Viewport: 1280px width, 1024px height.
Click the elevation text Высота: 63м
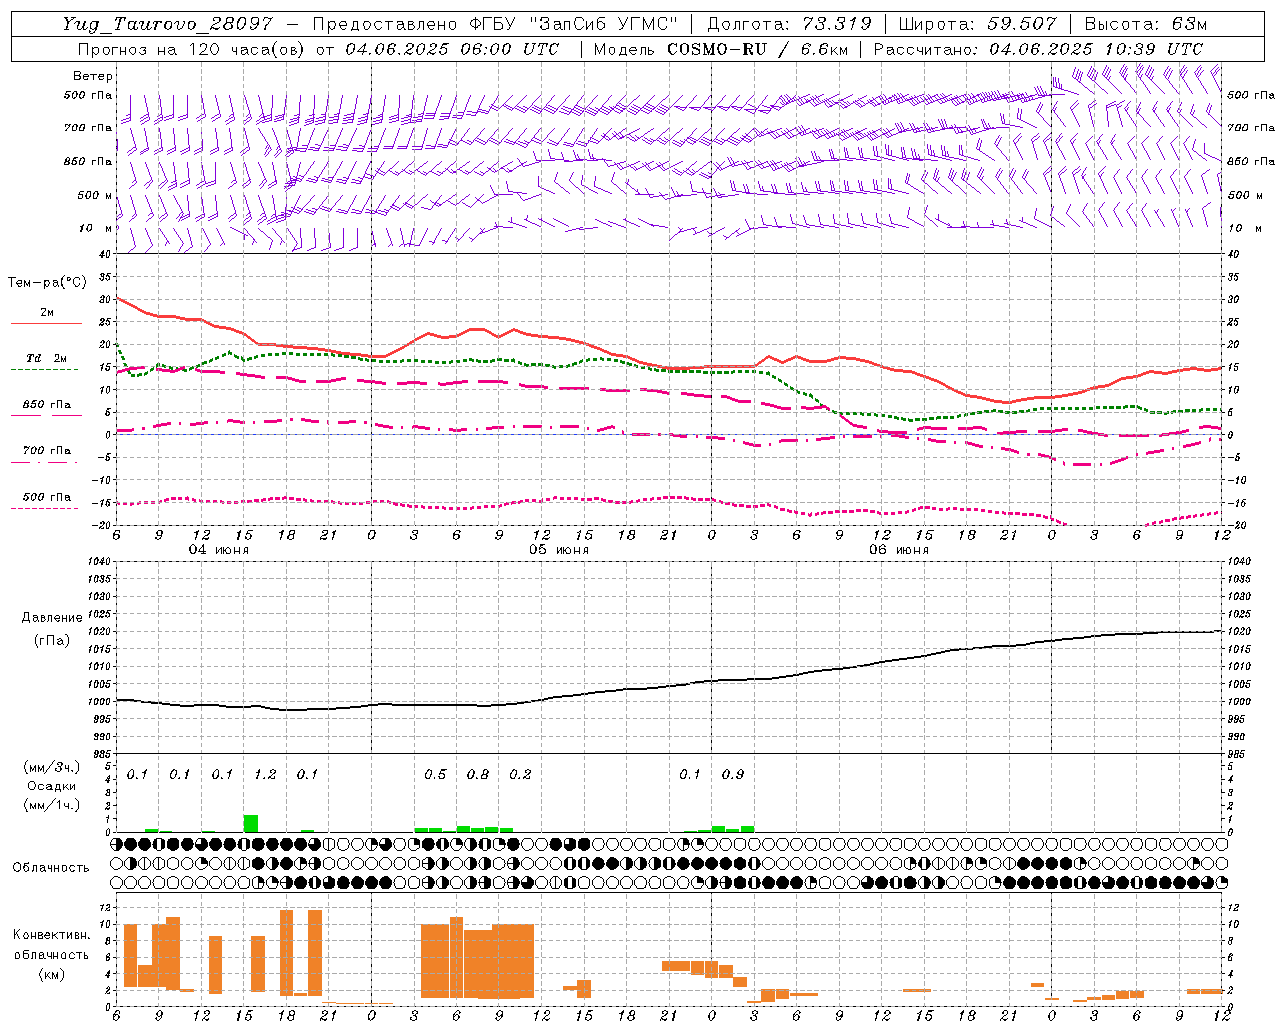[1146, 24]
